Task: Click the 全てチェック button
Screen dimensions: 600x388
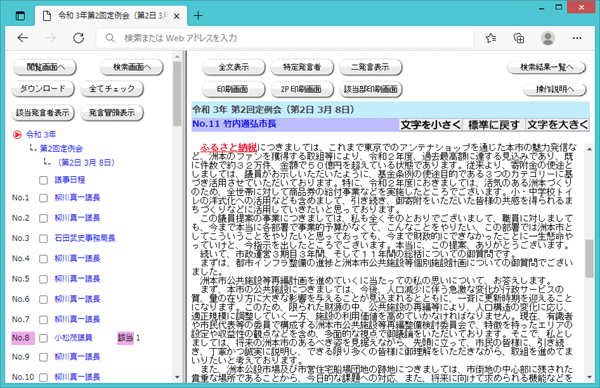Action: coord(112,89)
